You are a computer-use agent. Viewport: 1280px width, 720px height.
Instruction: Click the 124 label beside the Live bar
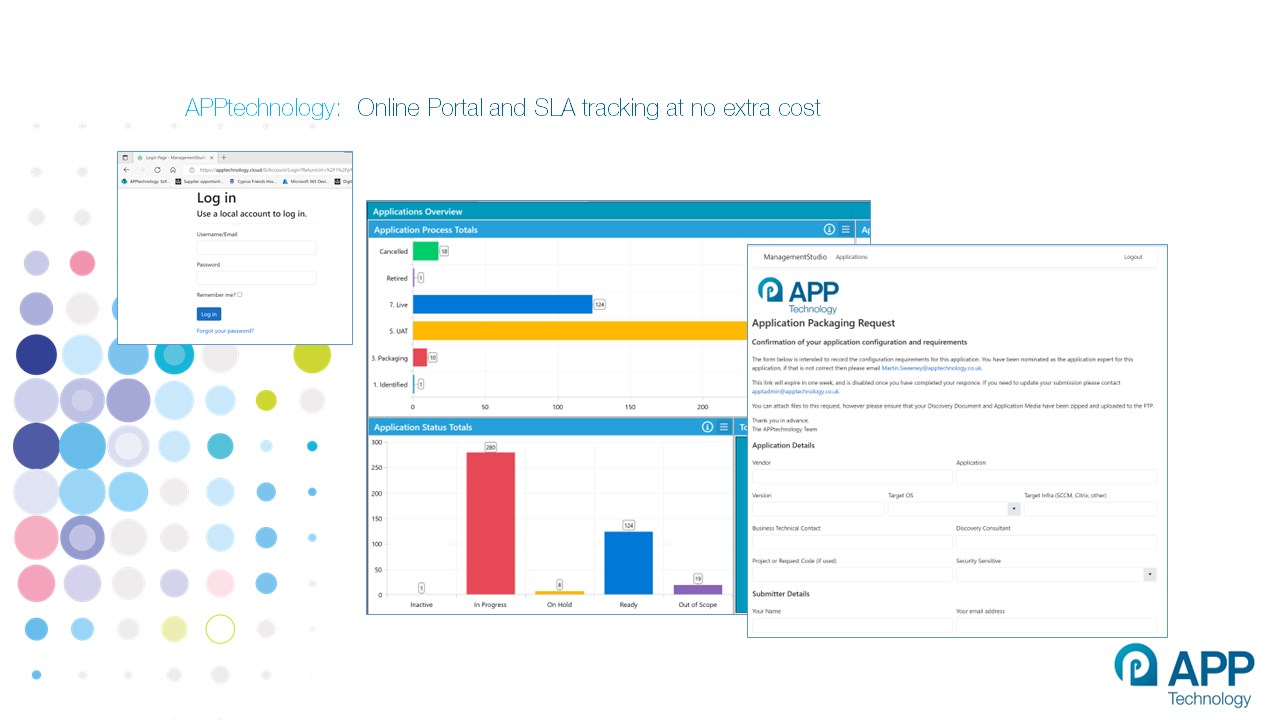(600, 304)
